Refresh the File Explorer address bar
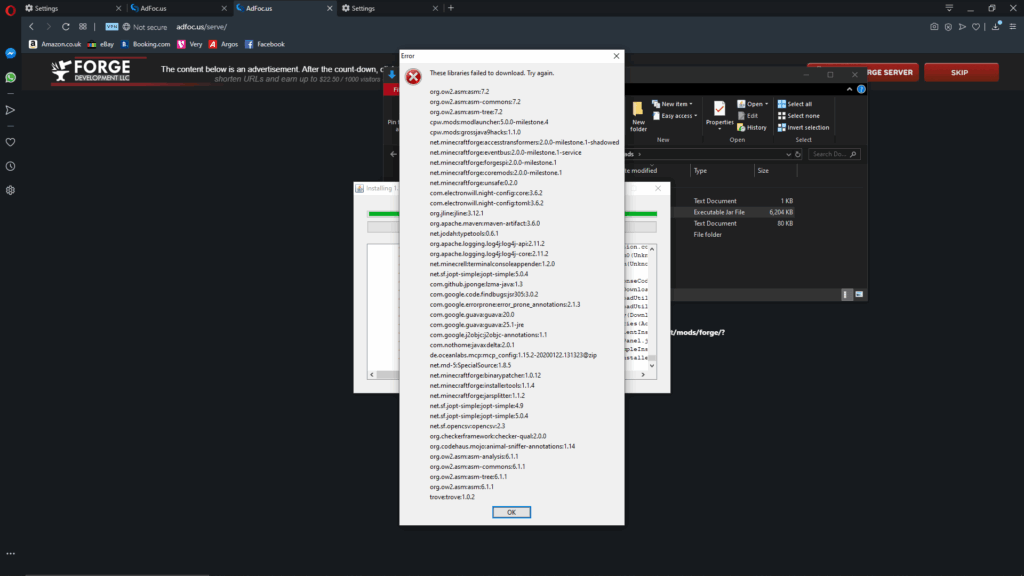Screen dimensions: 1024x576 [798, 154]
